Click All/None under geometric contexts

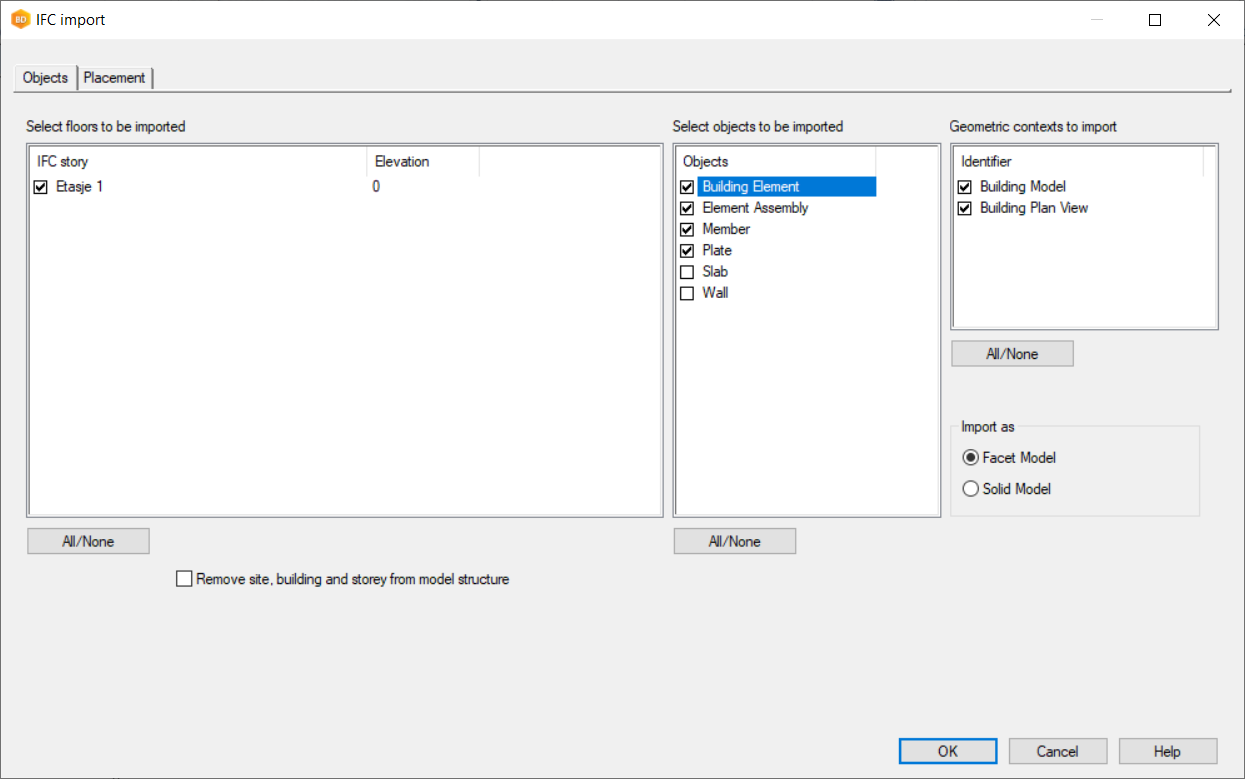(1012, 354)
